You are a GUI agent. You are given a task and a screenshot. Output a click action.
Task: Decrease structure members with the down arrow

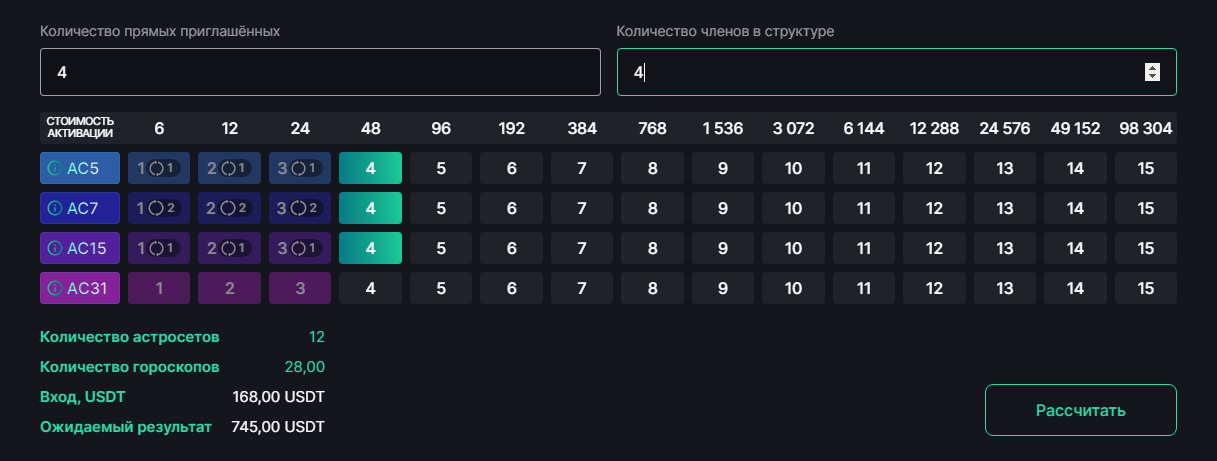(x=1152, y=76)
